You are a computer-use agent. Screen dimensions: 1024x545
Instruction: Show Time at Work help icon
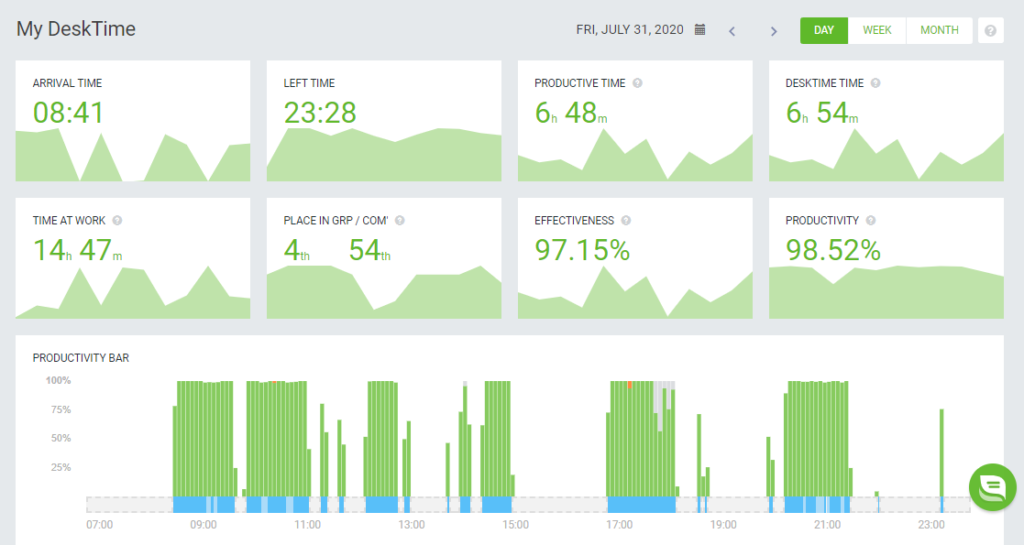pyautogui.click(x=118, y=221)
